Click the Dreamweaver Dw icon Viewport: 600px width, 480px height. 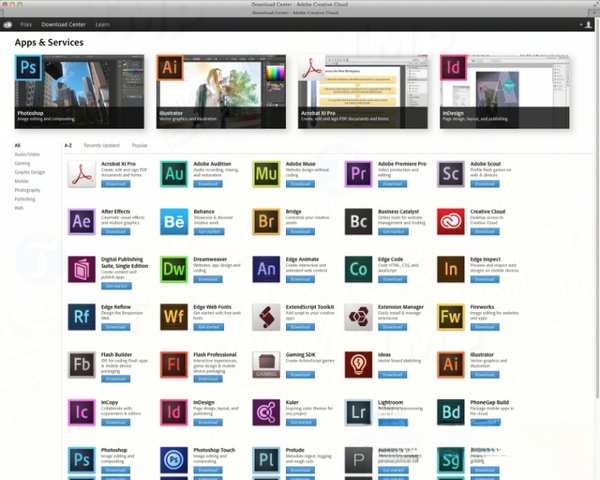click(174, 269)
